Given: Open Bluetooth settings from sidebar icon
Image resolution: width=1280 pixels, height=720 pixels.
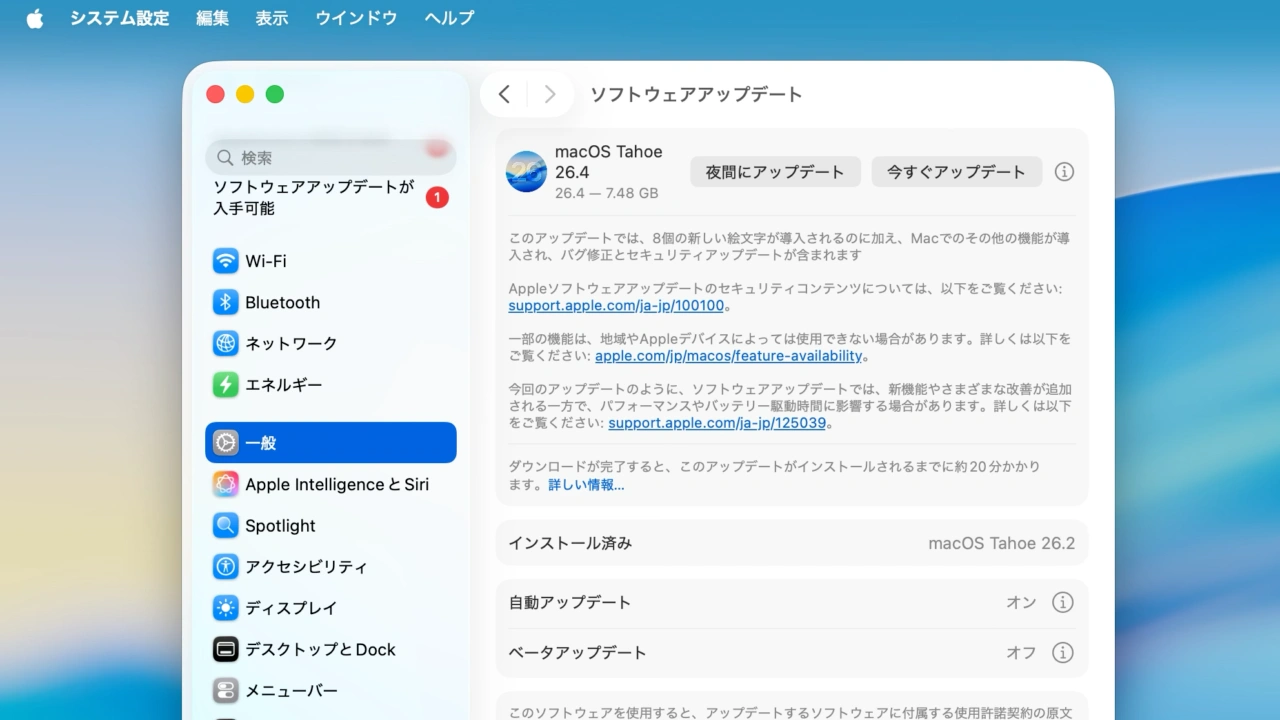Looking at the screenshot, I should point(226,302).
